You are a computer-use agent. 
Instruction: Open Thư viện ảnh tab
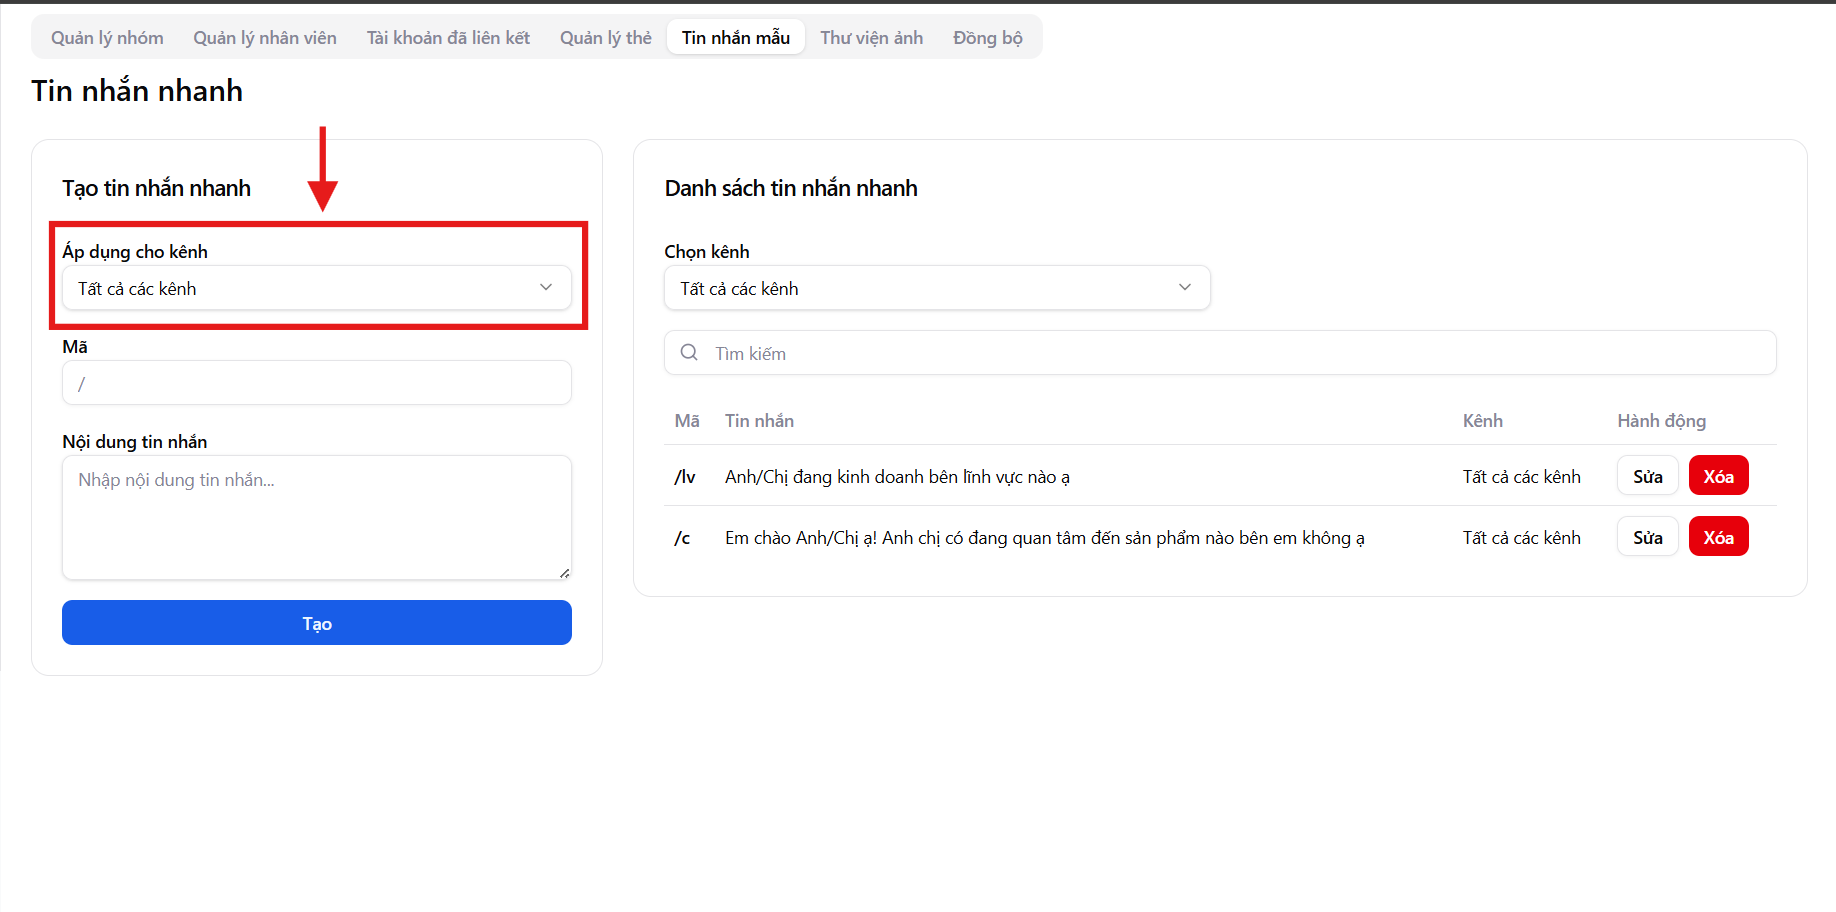pyautogui.click(x=871, y=38)
